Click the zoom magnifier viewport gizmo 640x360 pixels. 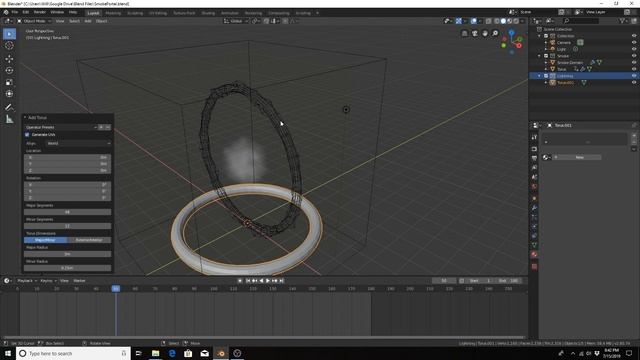[x=495, y=33]
